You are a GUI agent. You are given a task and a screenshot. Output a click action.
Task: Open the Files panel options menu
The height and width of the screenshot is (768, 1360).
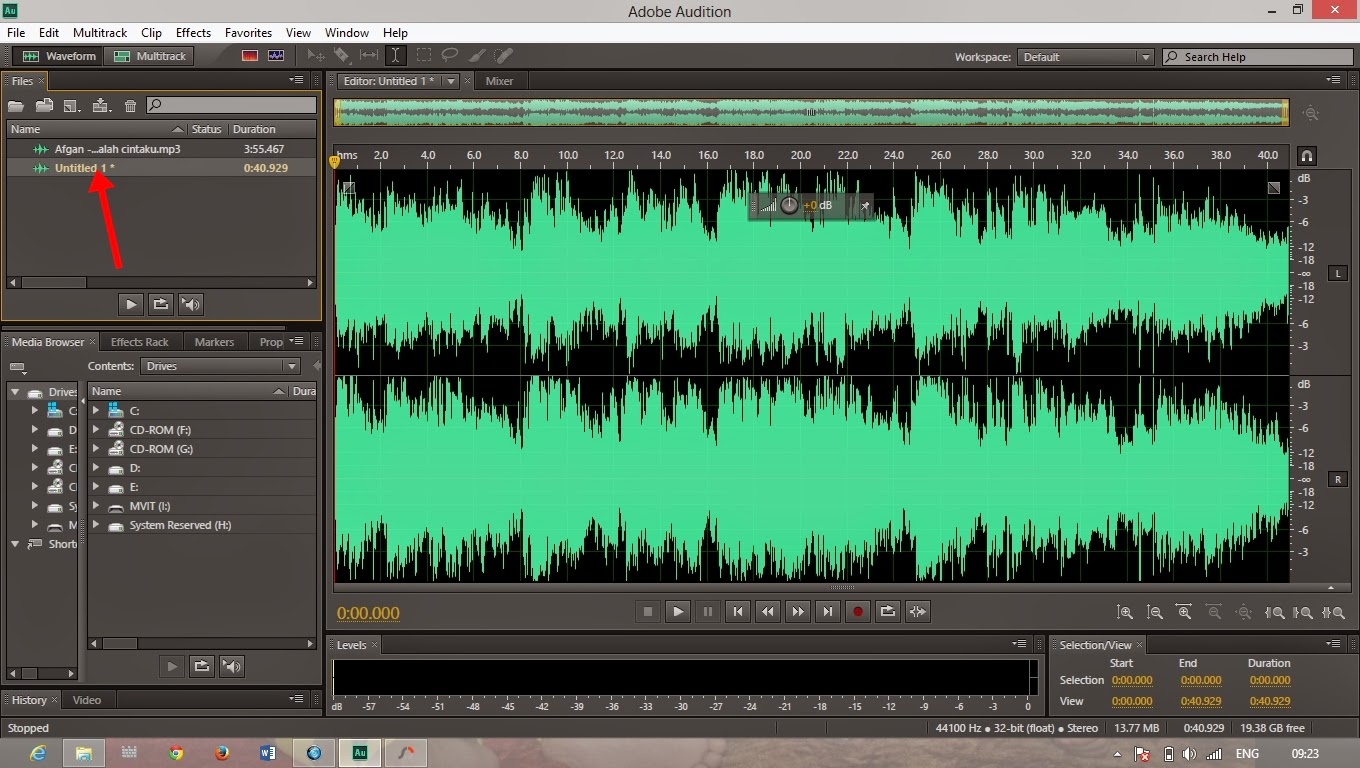[x=296, y=80]
